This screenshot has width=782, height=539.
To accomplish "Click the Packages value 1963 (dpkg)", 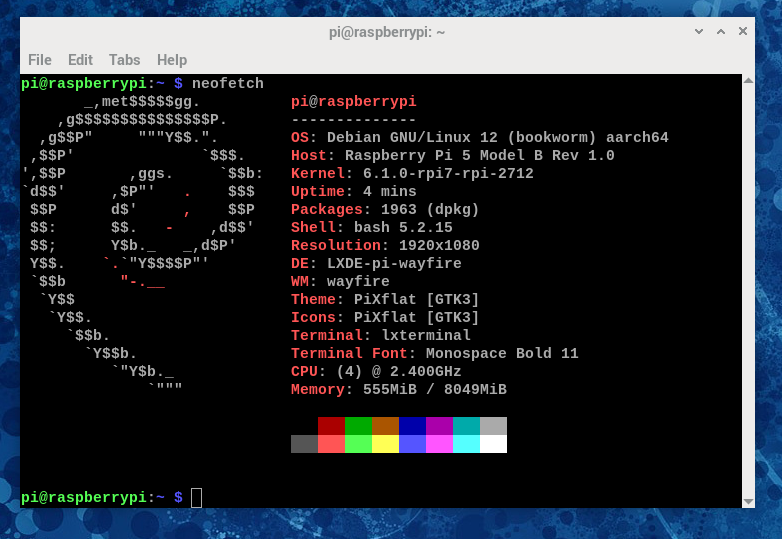I will pos(430,209).
